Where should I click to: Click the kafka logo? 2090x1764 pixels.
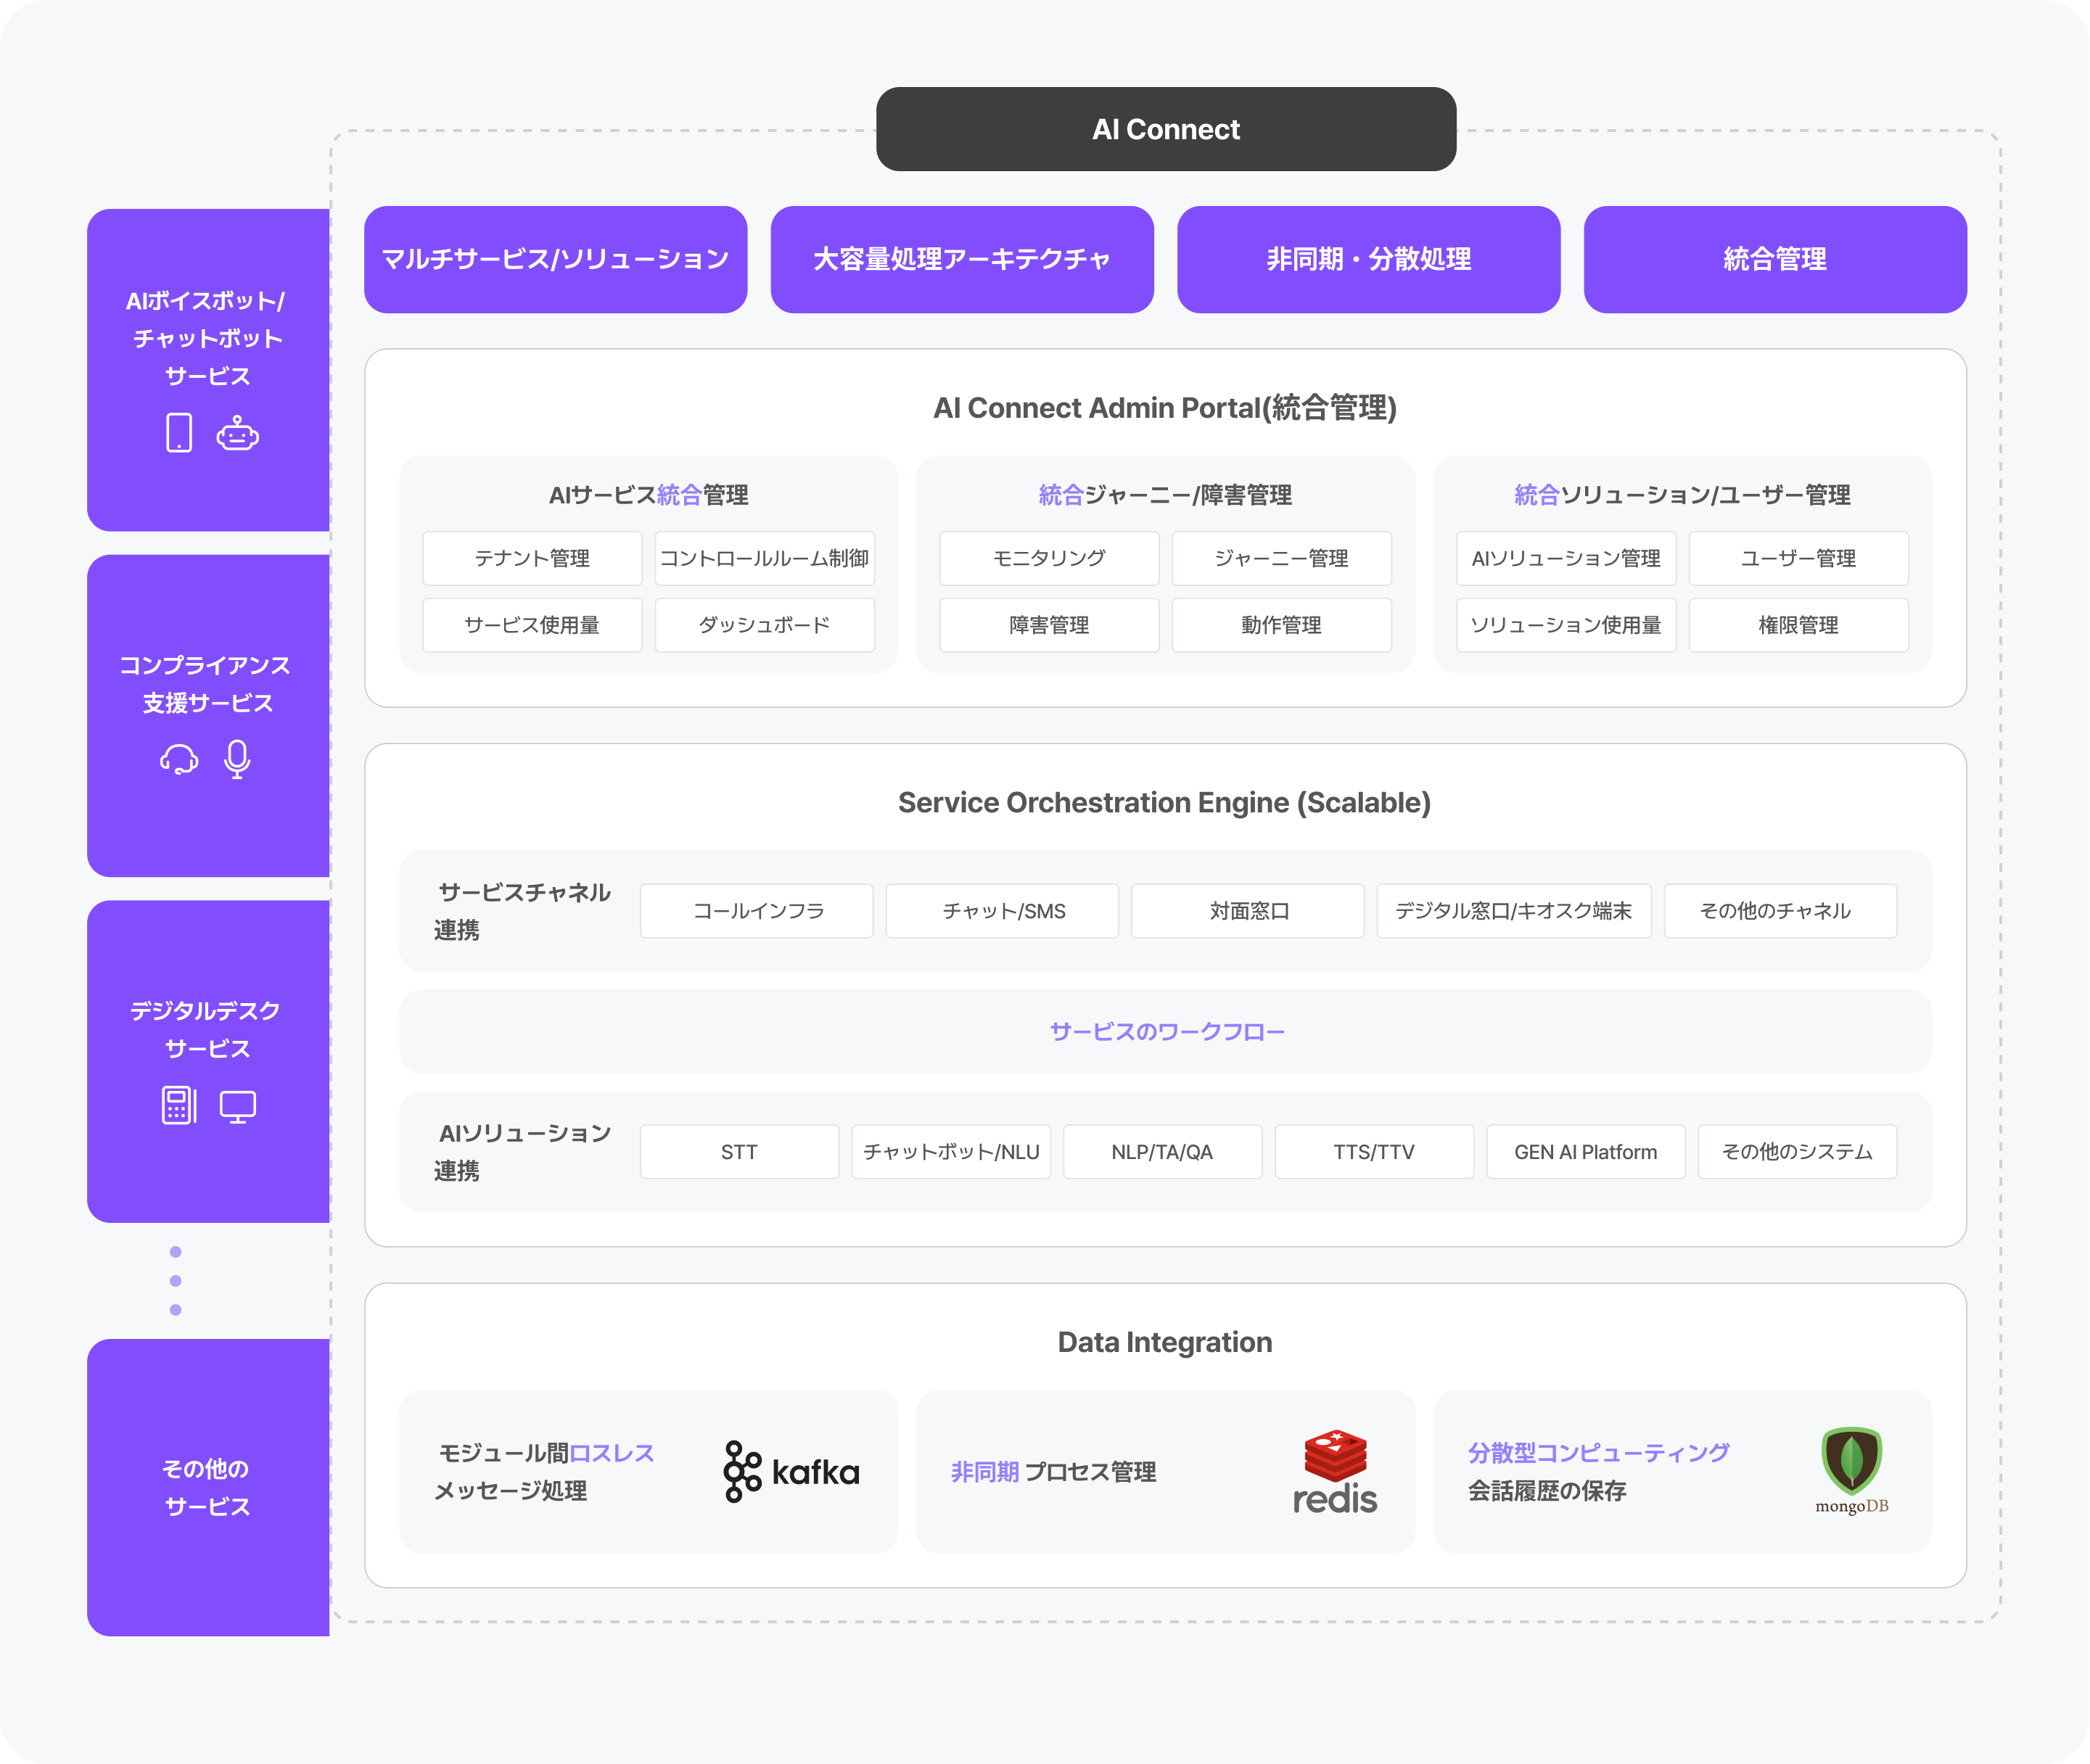click(x=791, y=1472)
